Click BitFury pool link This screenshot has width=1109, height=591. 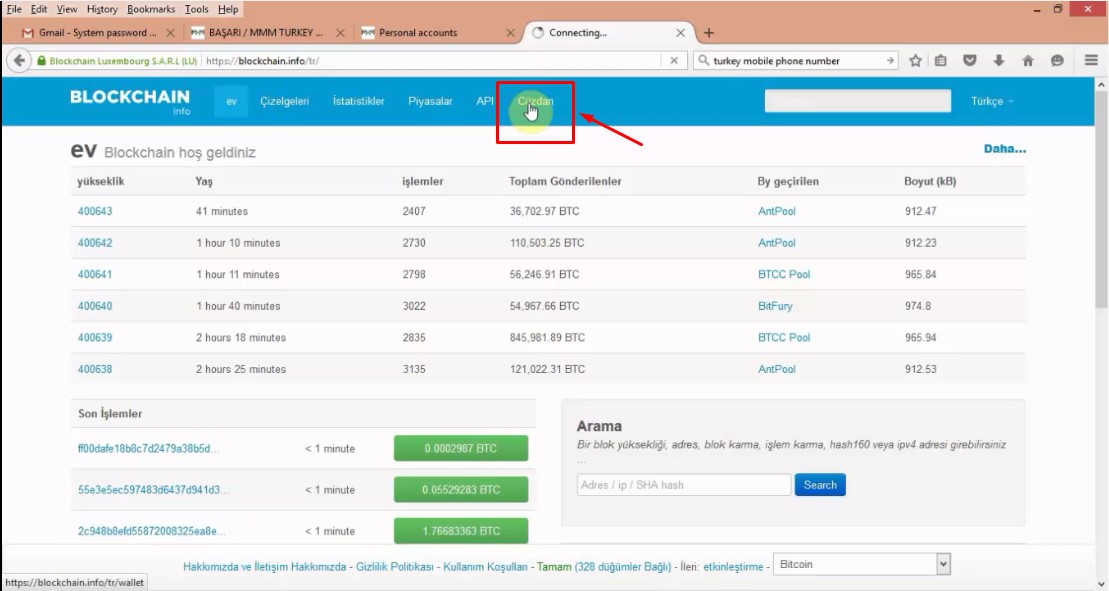click(775, 306)
